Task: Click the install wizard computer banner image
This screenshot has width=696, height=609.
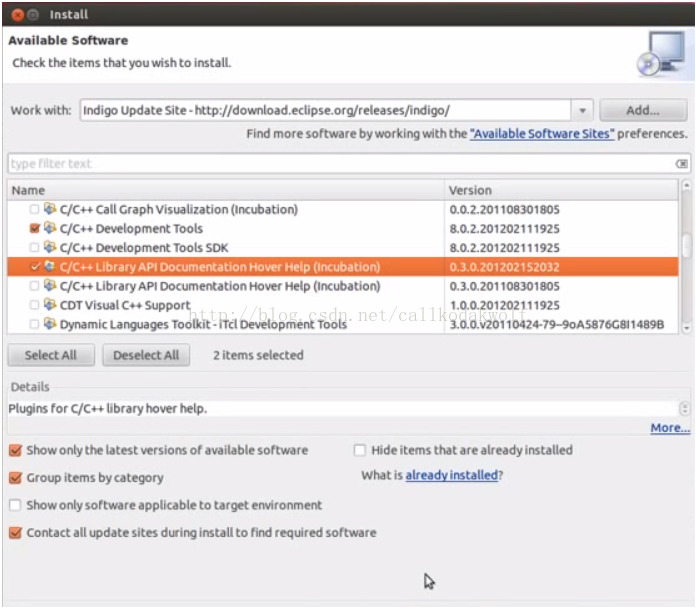Action: coord(661,54)
